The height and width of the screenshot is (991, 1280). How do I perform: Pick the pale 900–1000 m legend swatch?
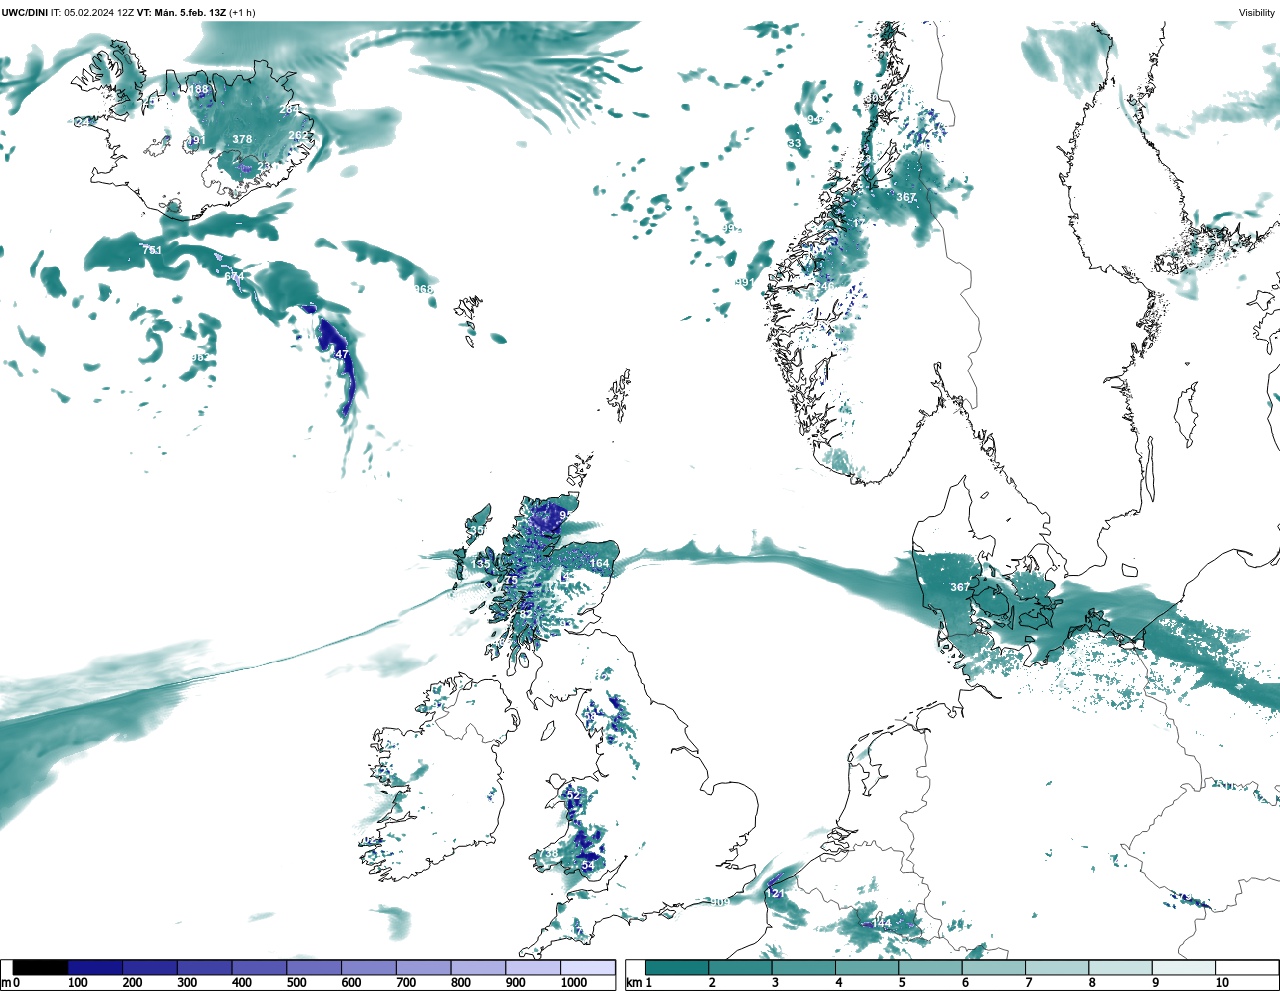[533, 968]
